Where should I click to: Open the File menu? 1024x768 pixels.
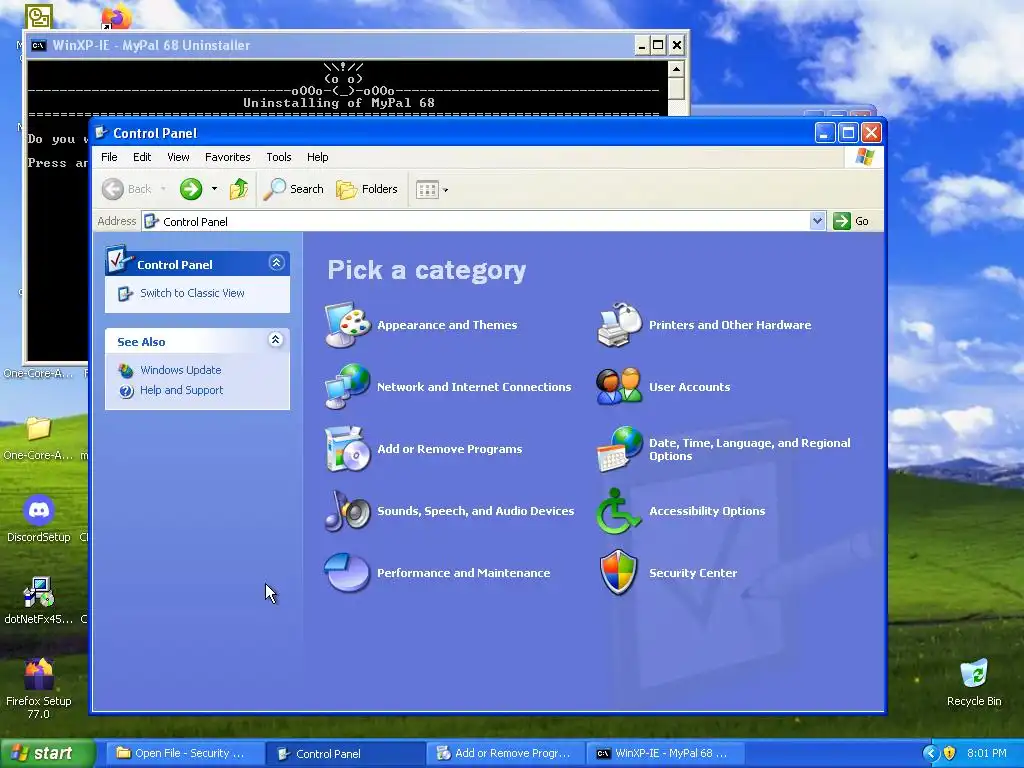click(109, 157)
